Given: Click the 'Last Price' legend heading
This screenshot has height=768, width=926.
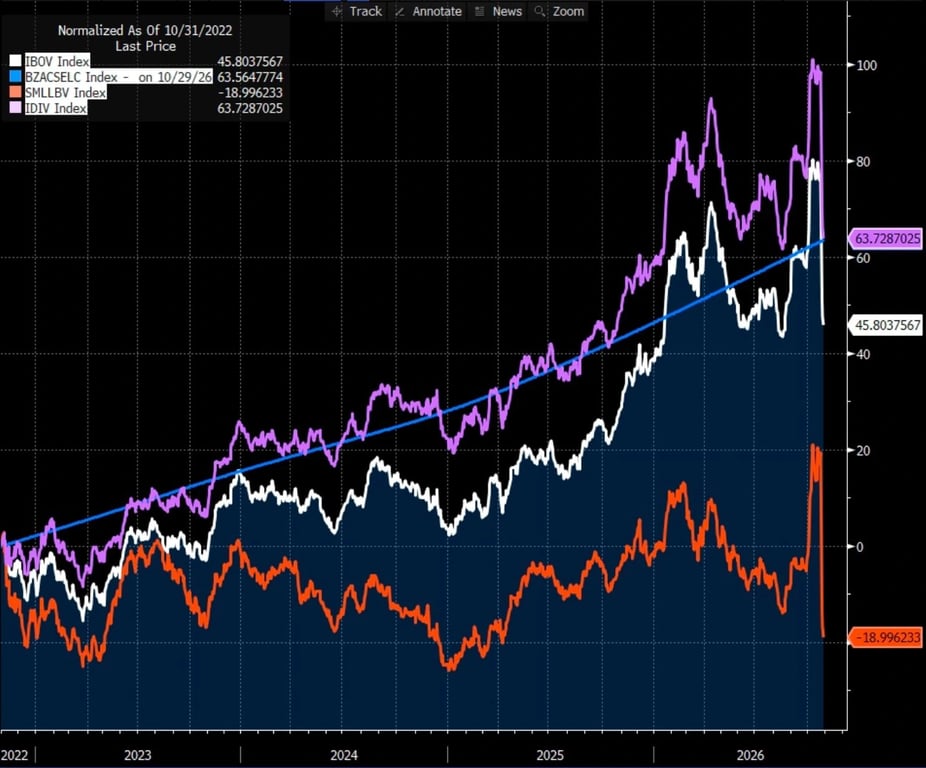Looking at the screenshot, I should coord(145,46).
